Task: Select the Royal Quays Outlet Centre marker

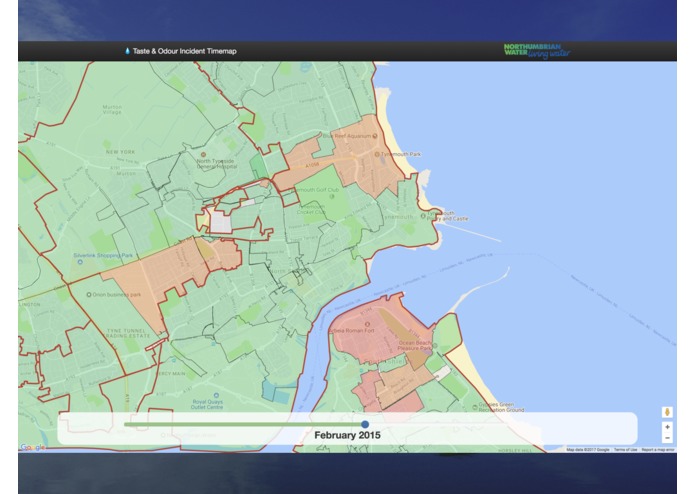Action: click(216, 396)
